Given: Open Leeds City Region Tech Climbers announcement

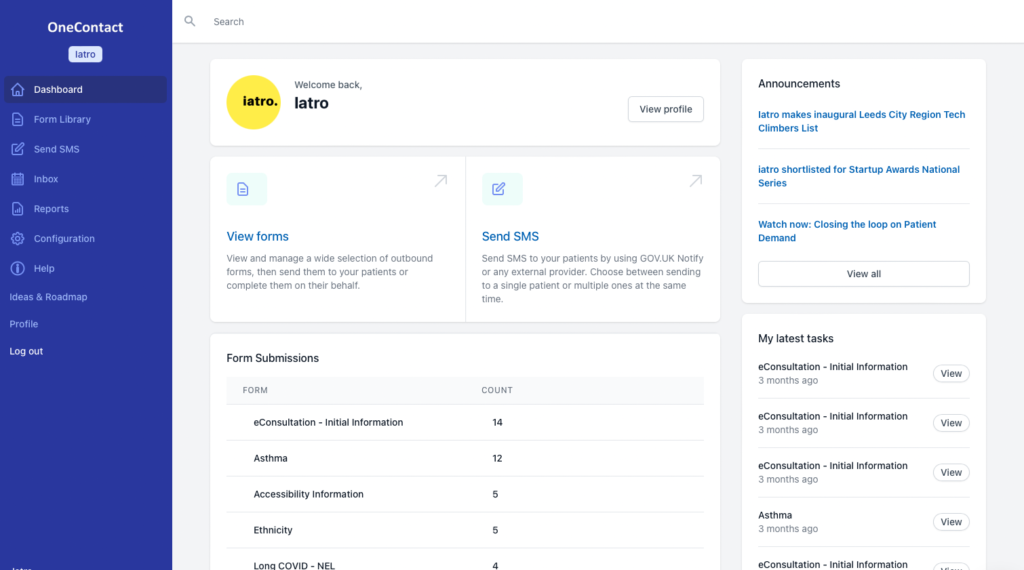Looking at the screenshot, I should click(x=861, y=121).
